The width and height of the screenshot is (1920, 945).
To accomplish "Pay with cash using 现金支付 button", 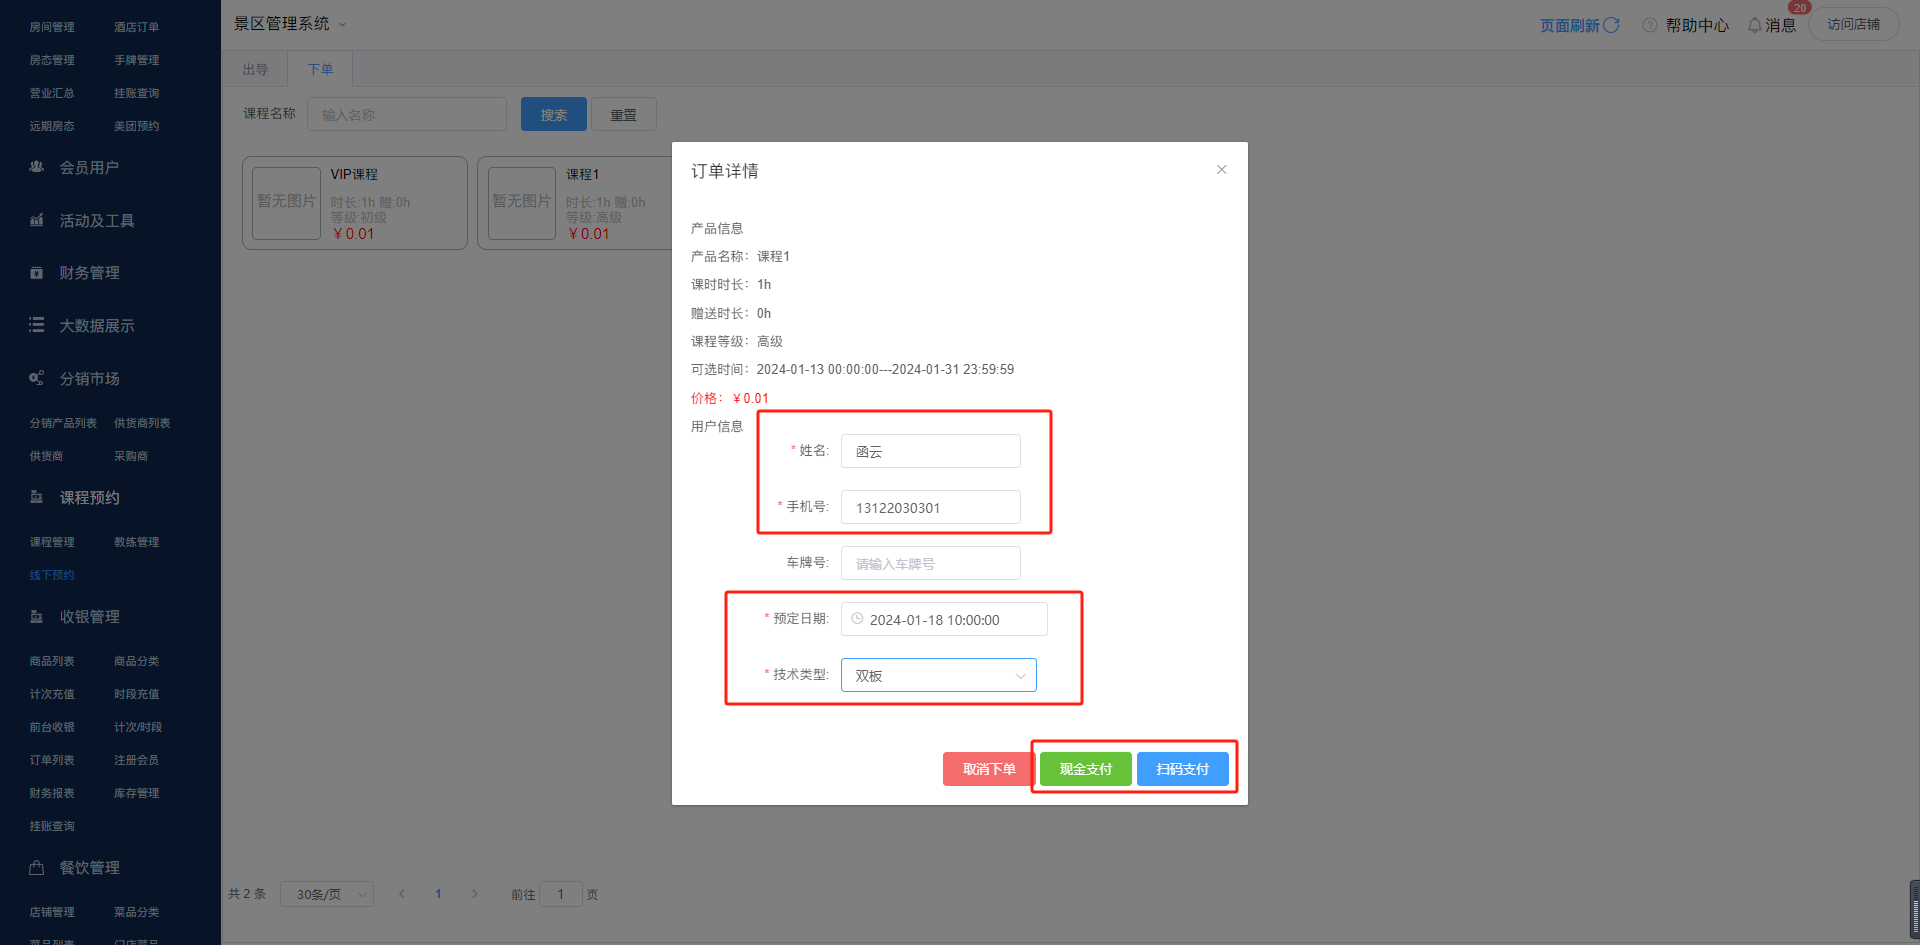I will pos(1085,769).
